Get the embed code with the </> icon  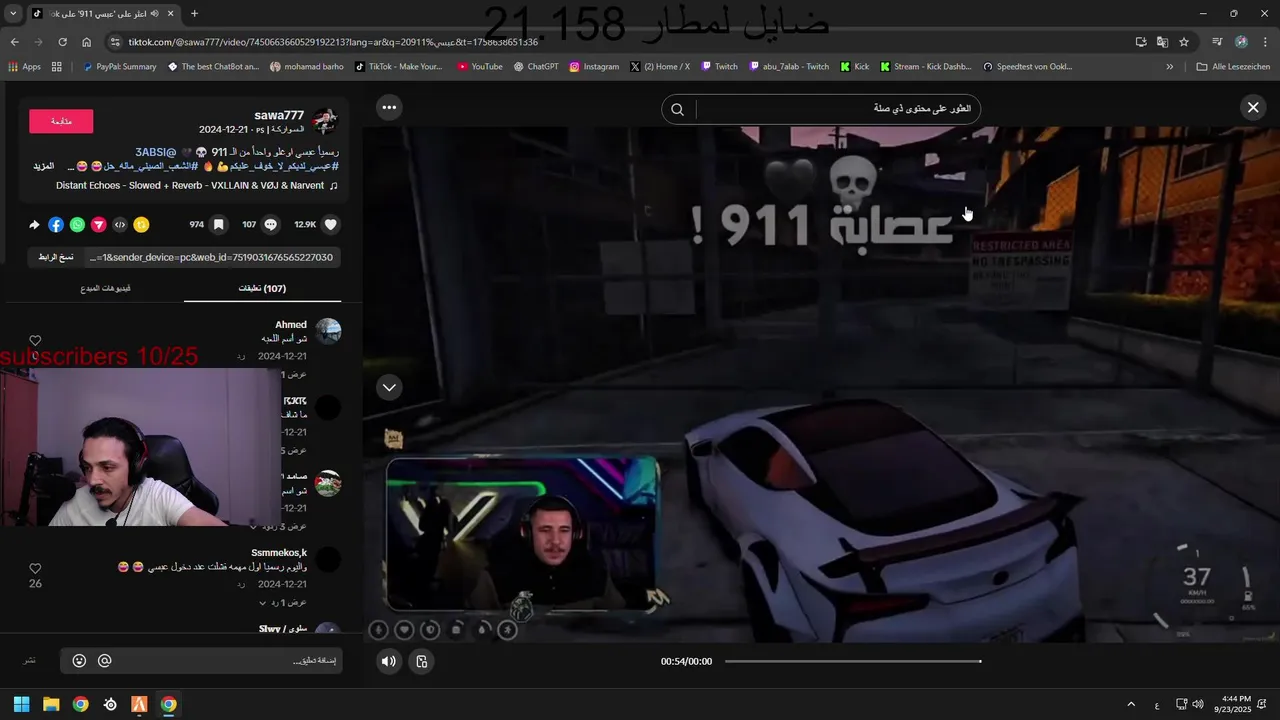120,225
